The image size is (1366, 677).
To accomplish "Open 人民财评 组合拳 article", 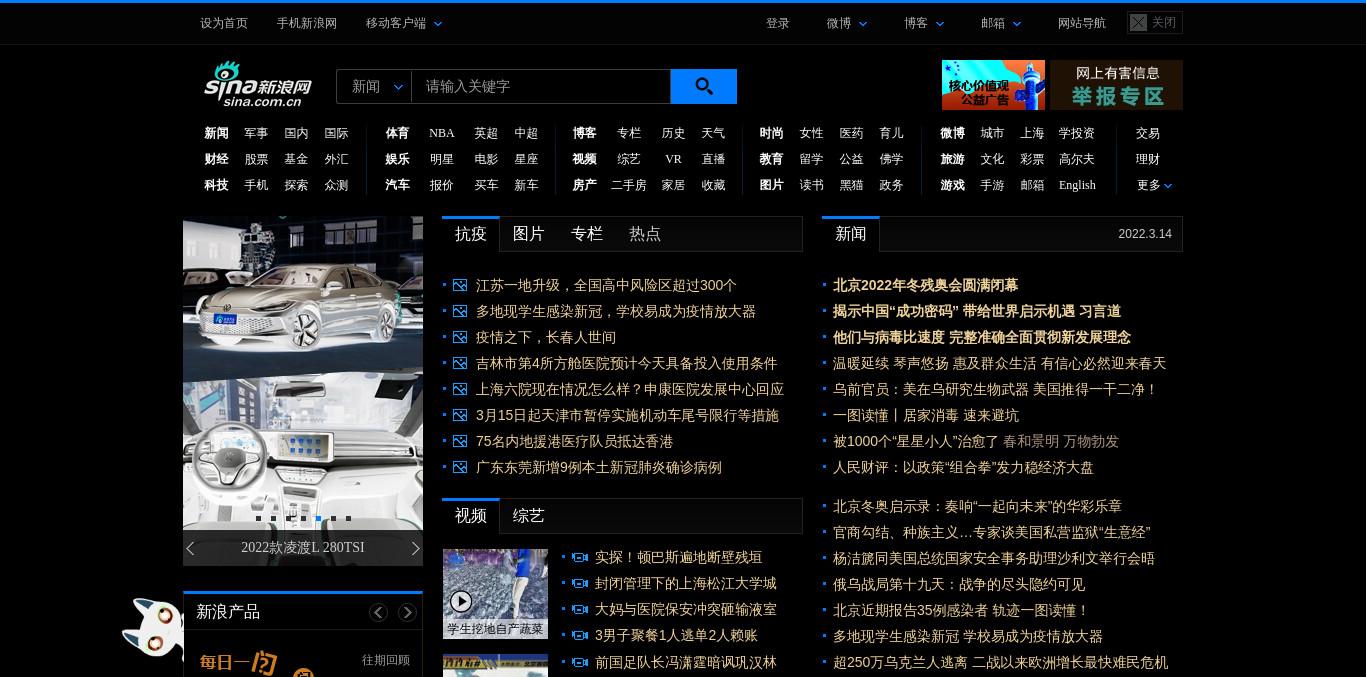I will [963, 467].
